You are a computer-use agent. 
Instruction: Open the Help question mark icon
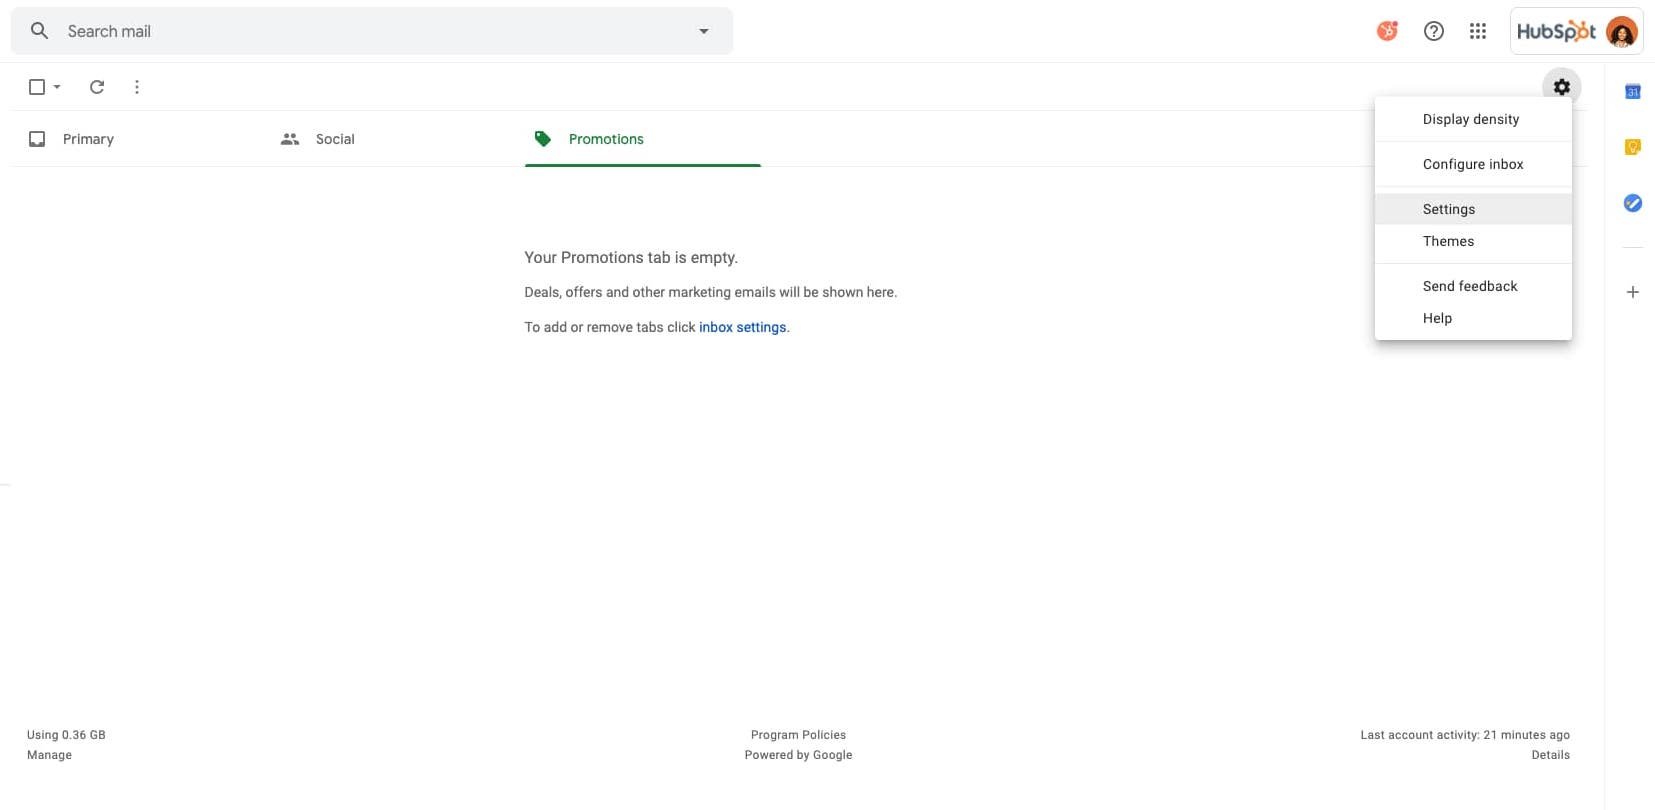pos(1434,31)
